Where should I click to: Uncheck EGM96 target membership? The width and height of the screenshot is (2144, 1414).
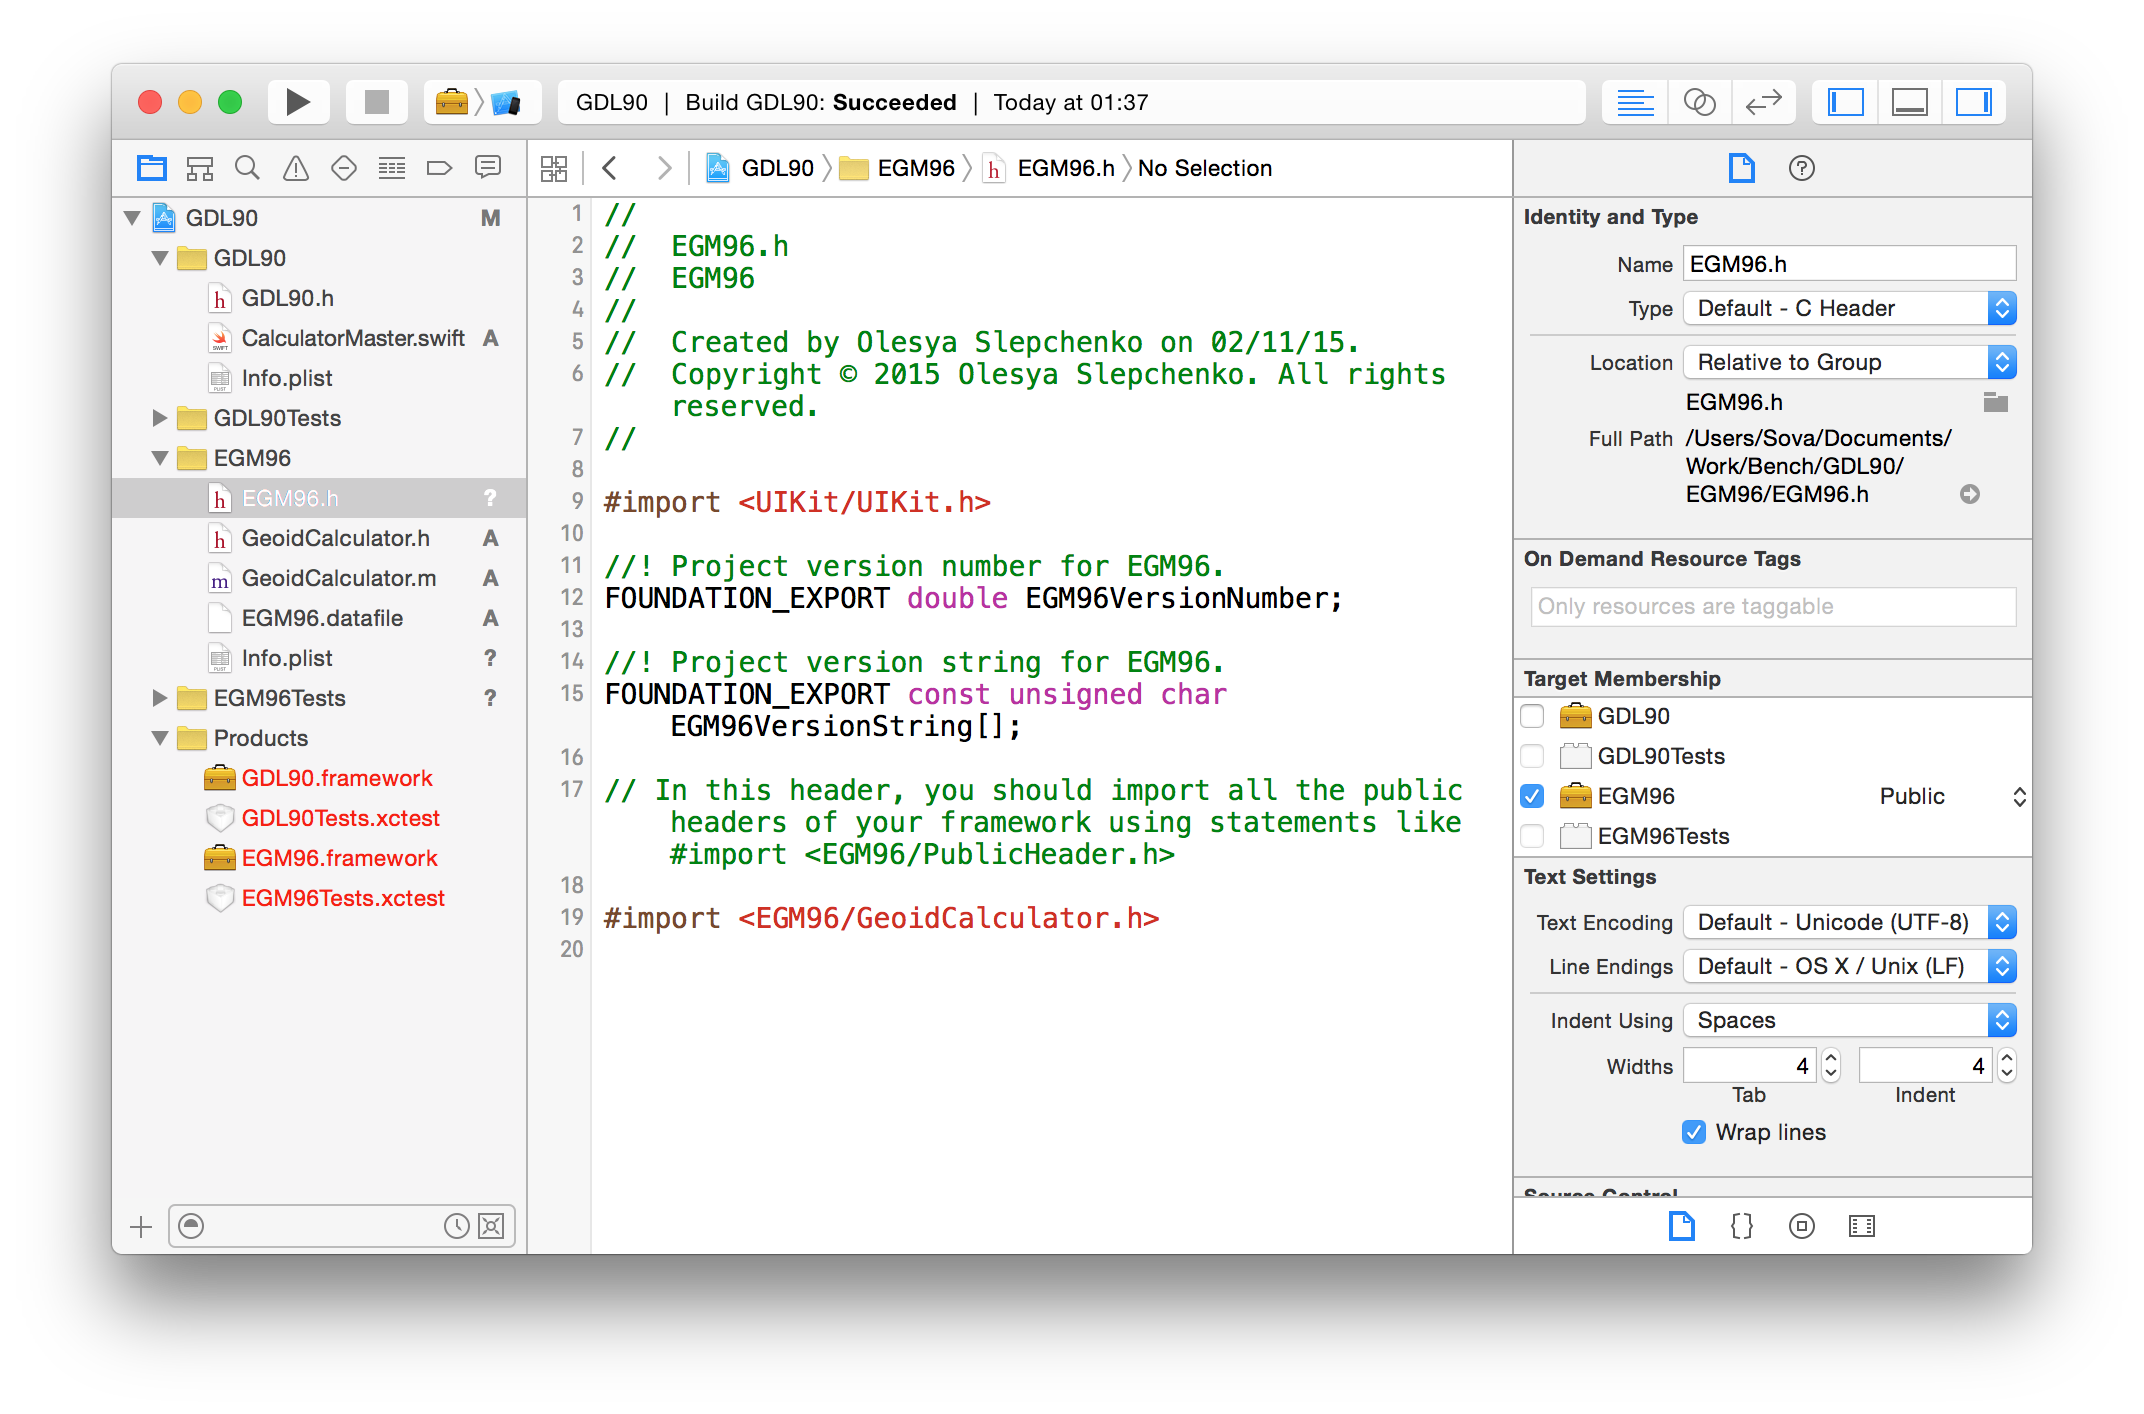tap(1532, 796)
